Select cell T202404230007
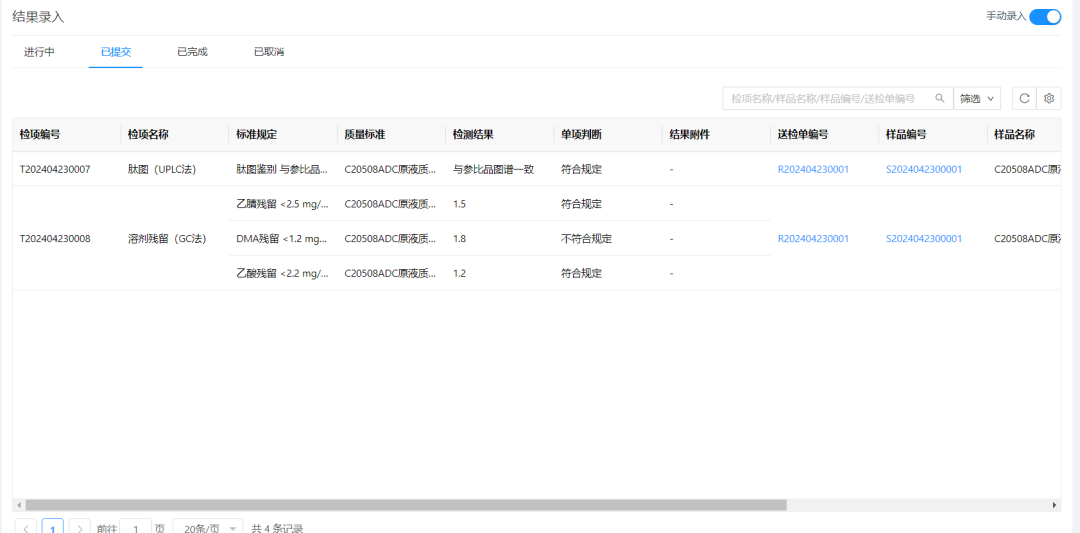 55,169
